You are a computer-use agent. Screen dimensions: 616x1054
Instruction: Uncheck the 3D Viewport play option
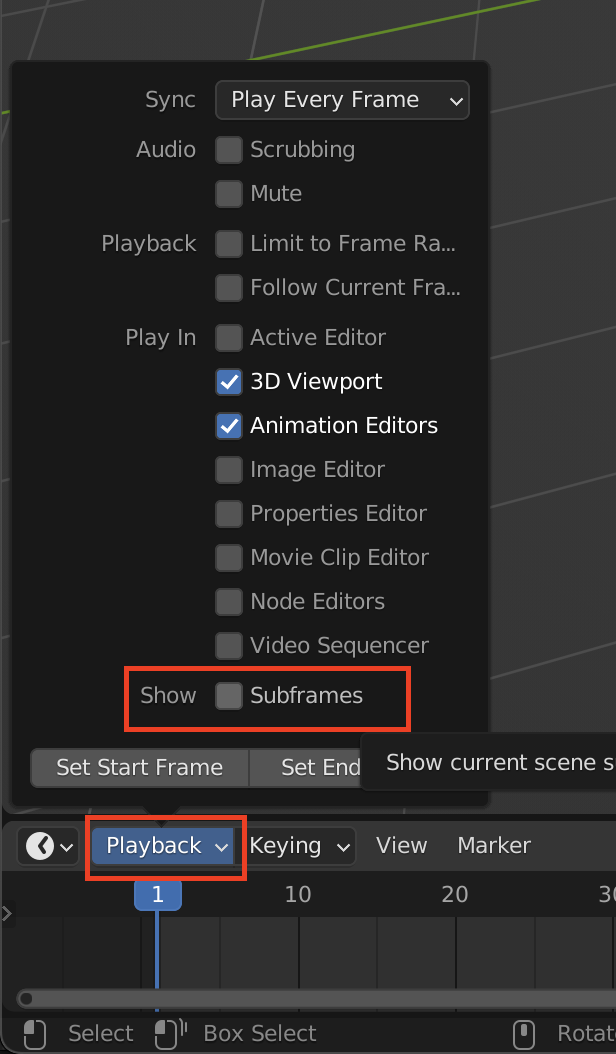(x=229, y=382)
